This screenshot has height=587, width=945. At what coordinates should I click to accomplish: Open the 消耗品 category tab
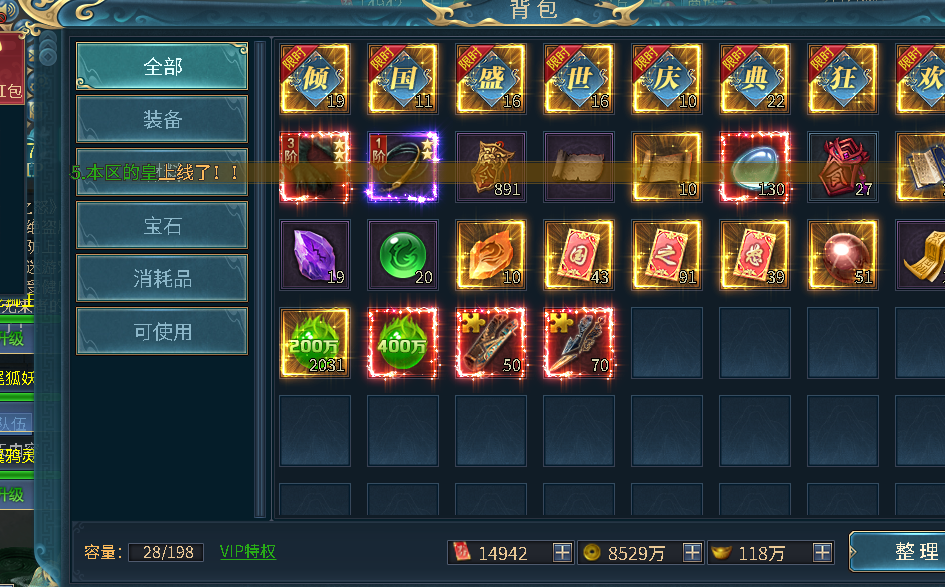coord(162,278)
